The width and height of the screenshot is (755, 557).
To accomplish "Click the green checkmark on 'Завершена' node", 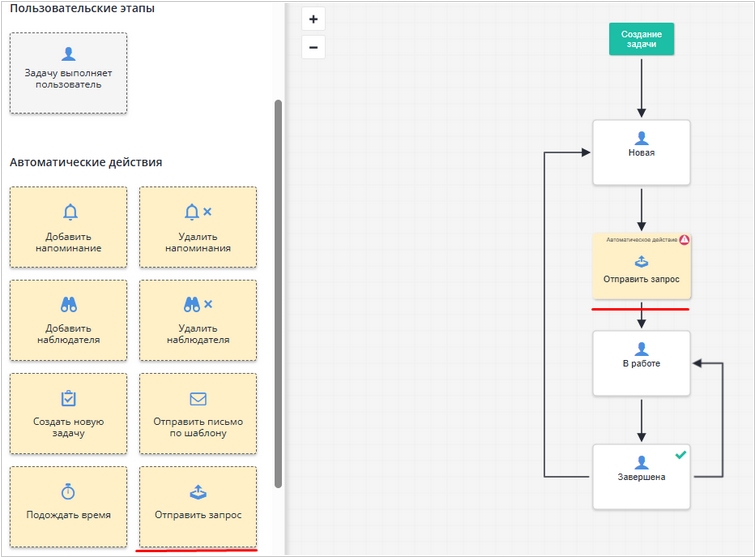I will click(x=680, y=455).
